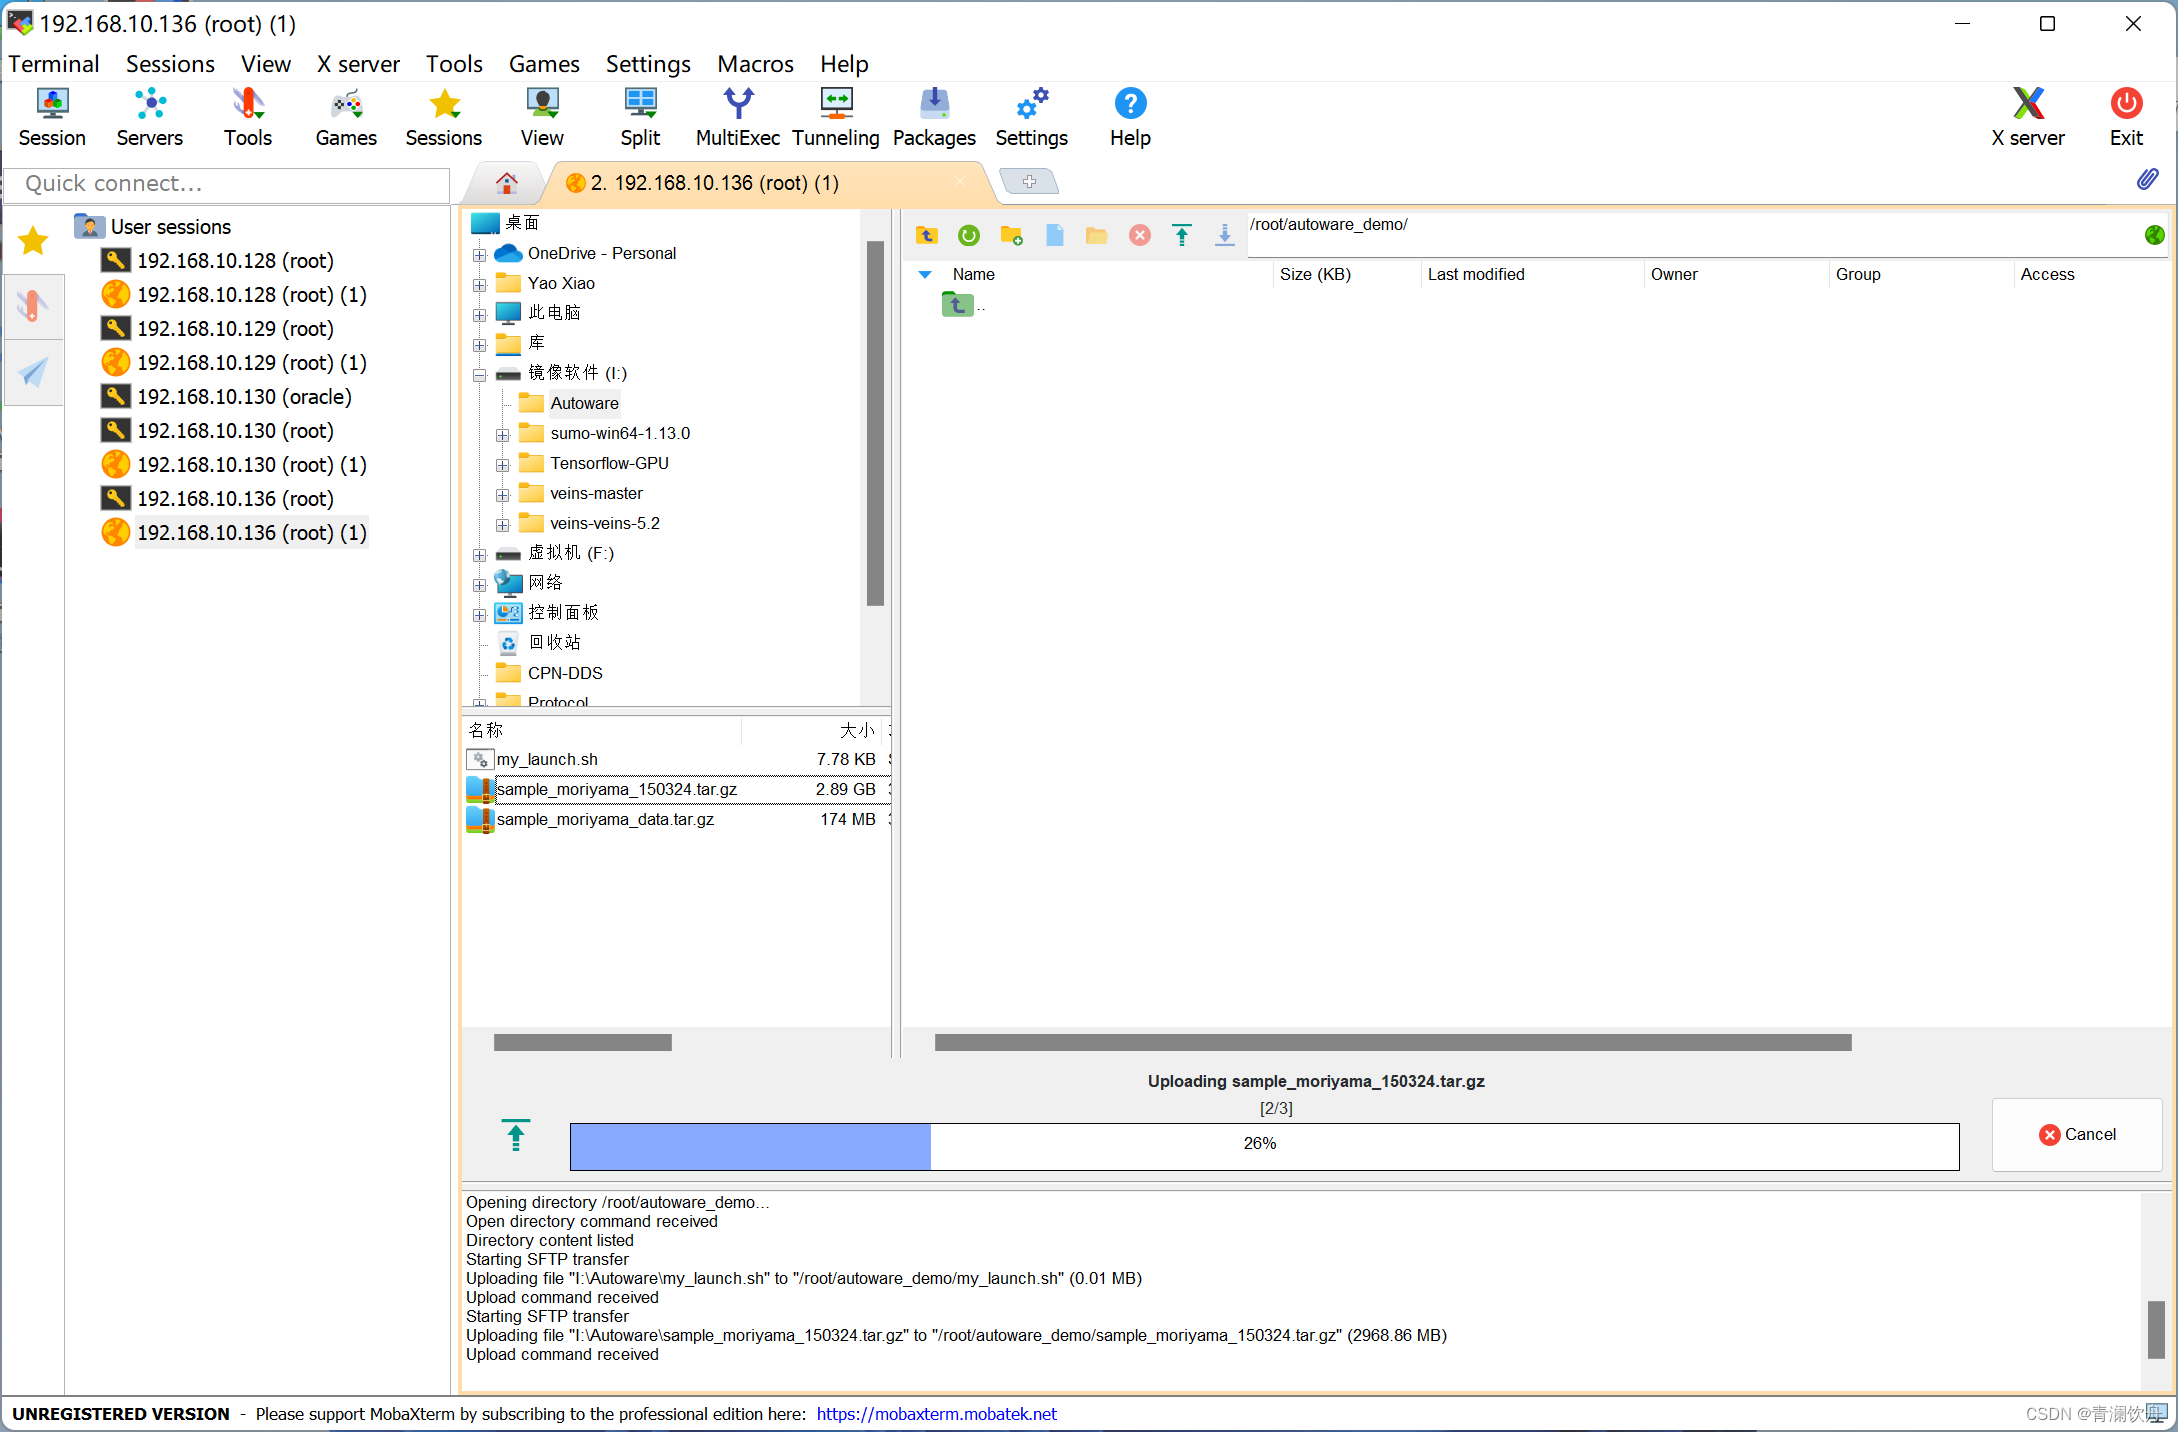Click the red Exit power button
The height and width of the screenshot is (1432, 2178).
(2126, 118)
